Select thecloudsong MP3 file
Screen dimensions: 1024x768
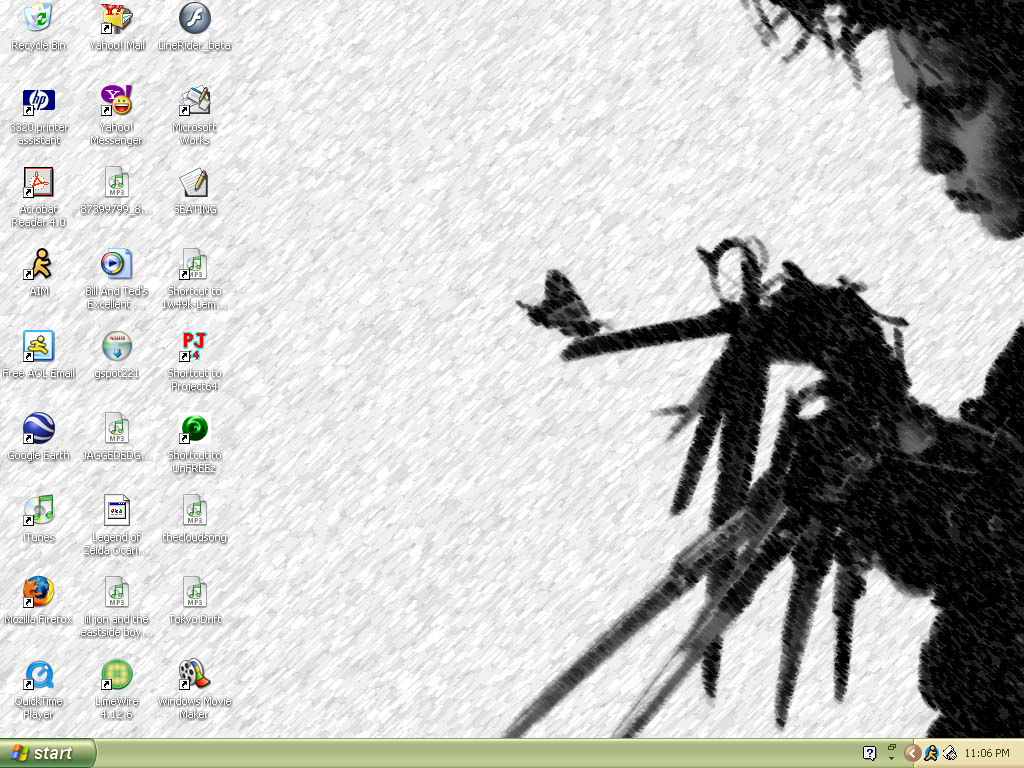pos(195,510)
